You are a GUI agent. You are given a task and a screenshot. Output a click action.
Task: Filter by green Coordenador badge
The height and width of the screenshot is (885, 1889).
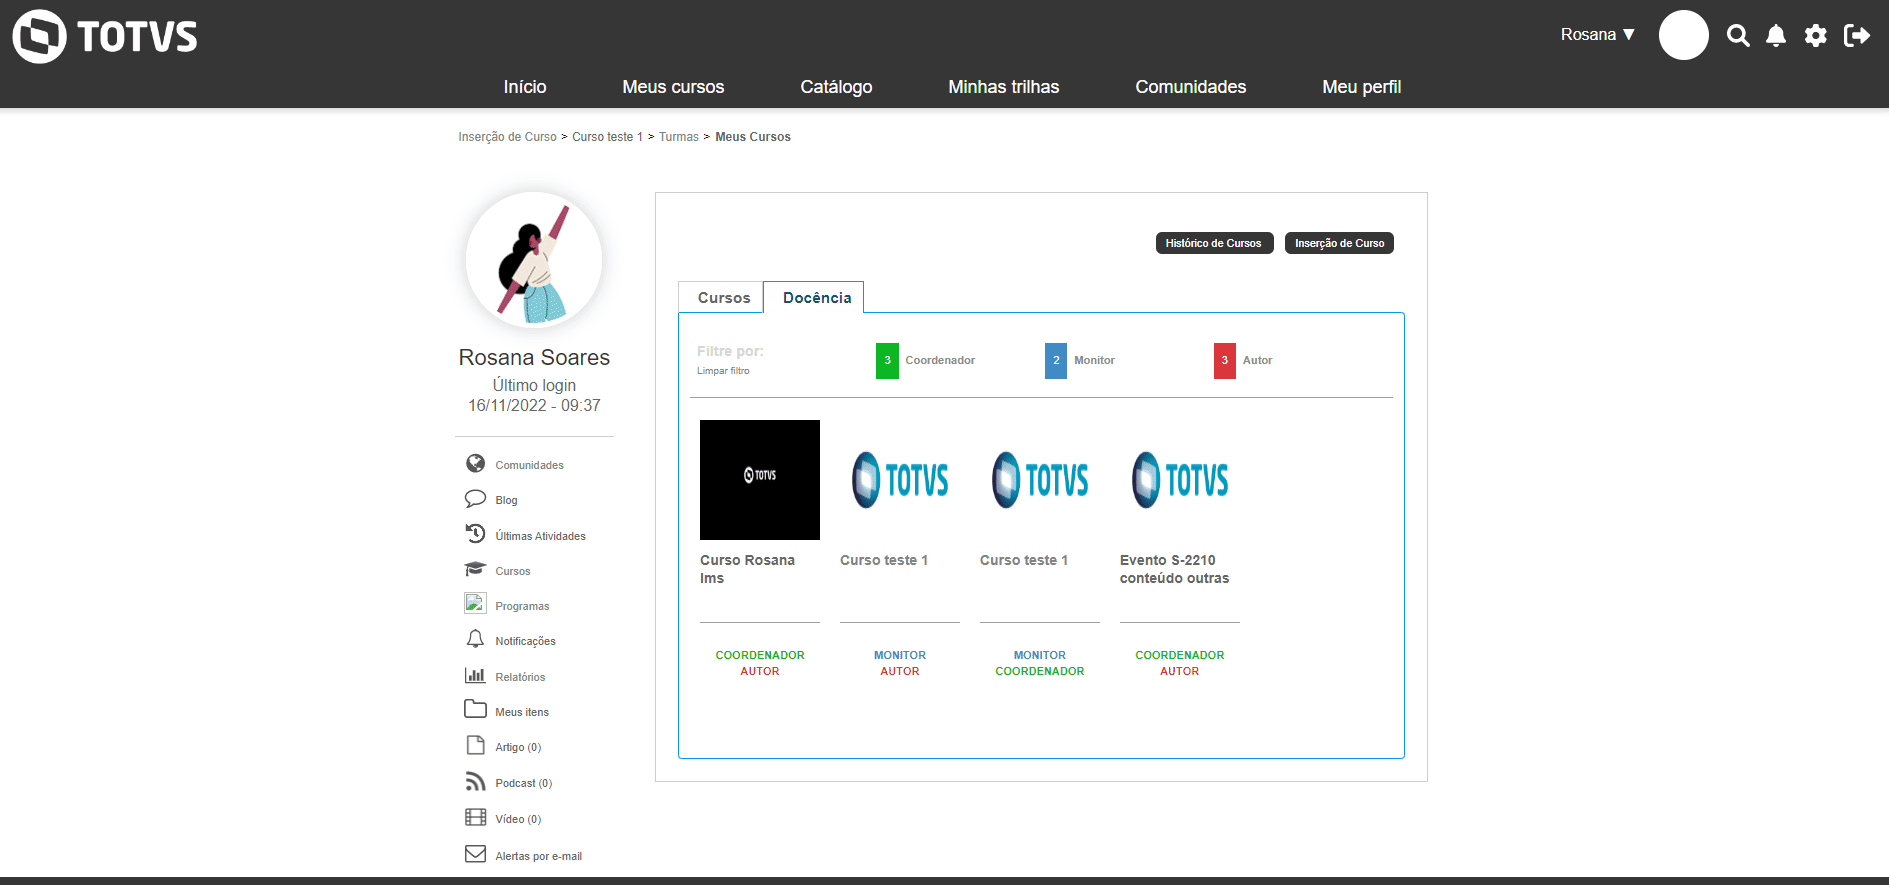pos(887,361)
